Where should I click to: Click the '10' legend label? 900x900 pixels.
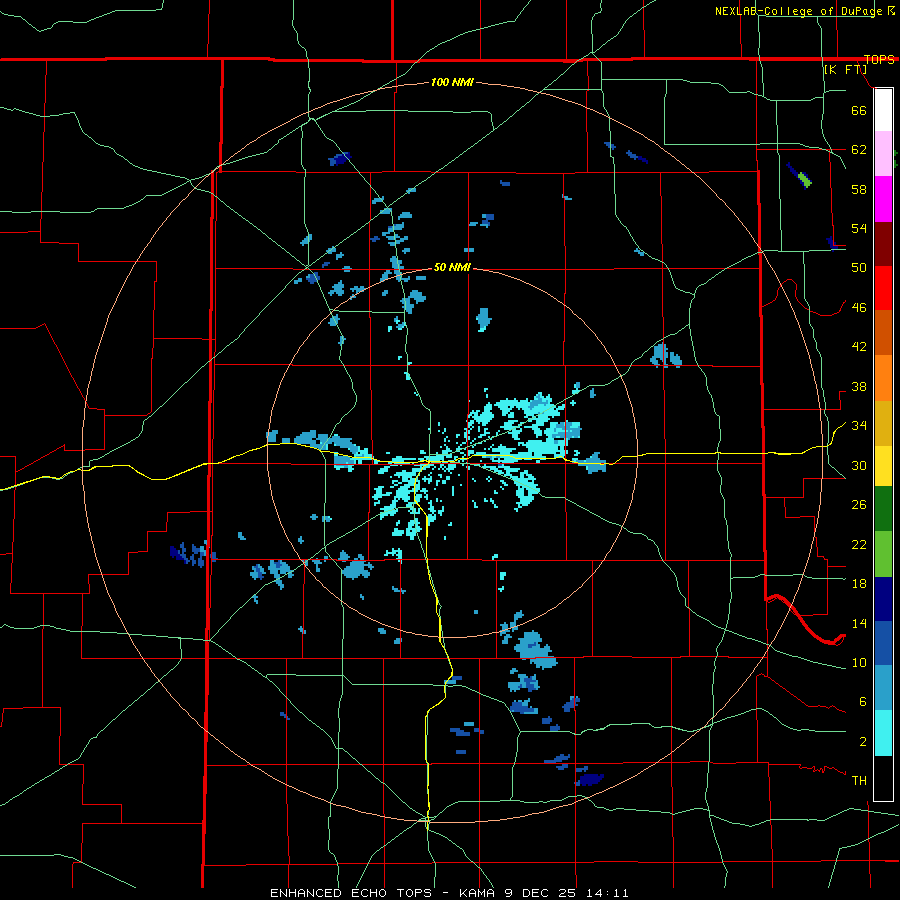pyautogui.click(x=859, y=662)
